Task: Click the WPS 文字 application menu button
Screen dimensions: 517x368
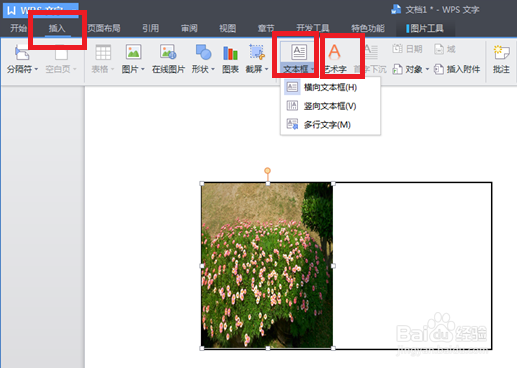Action: 41,10
